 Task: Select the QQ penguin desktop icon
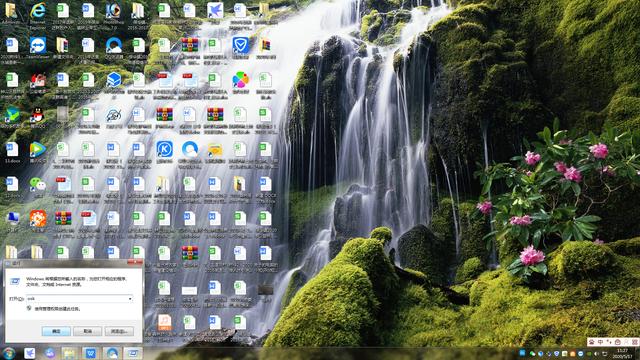(38, 116)
